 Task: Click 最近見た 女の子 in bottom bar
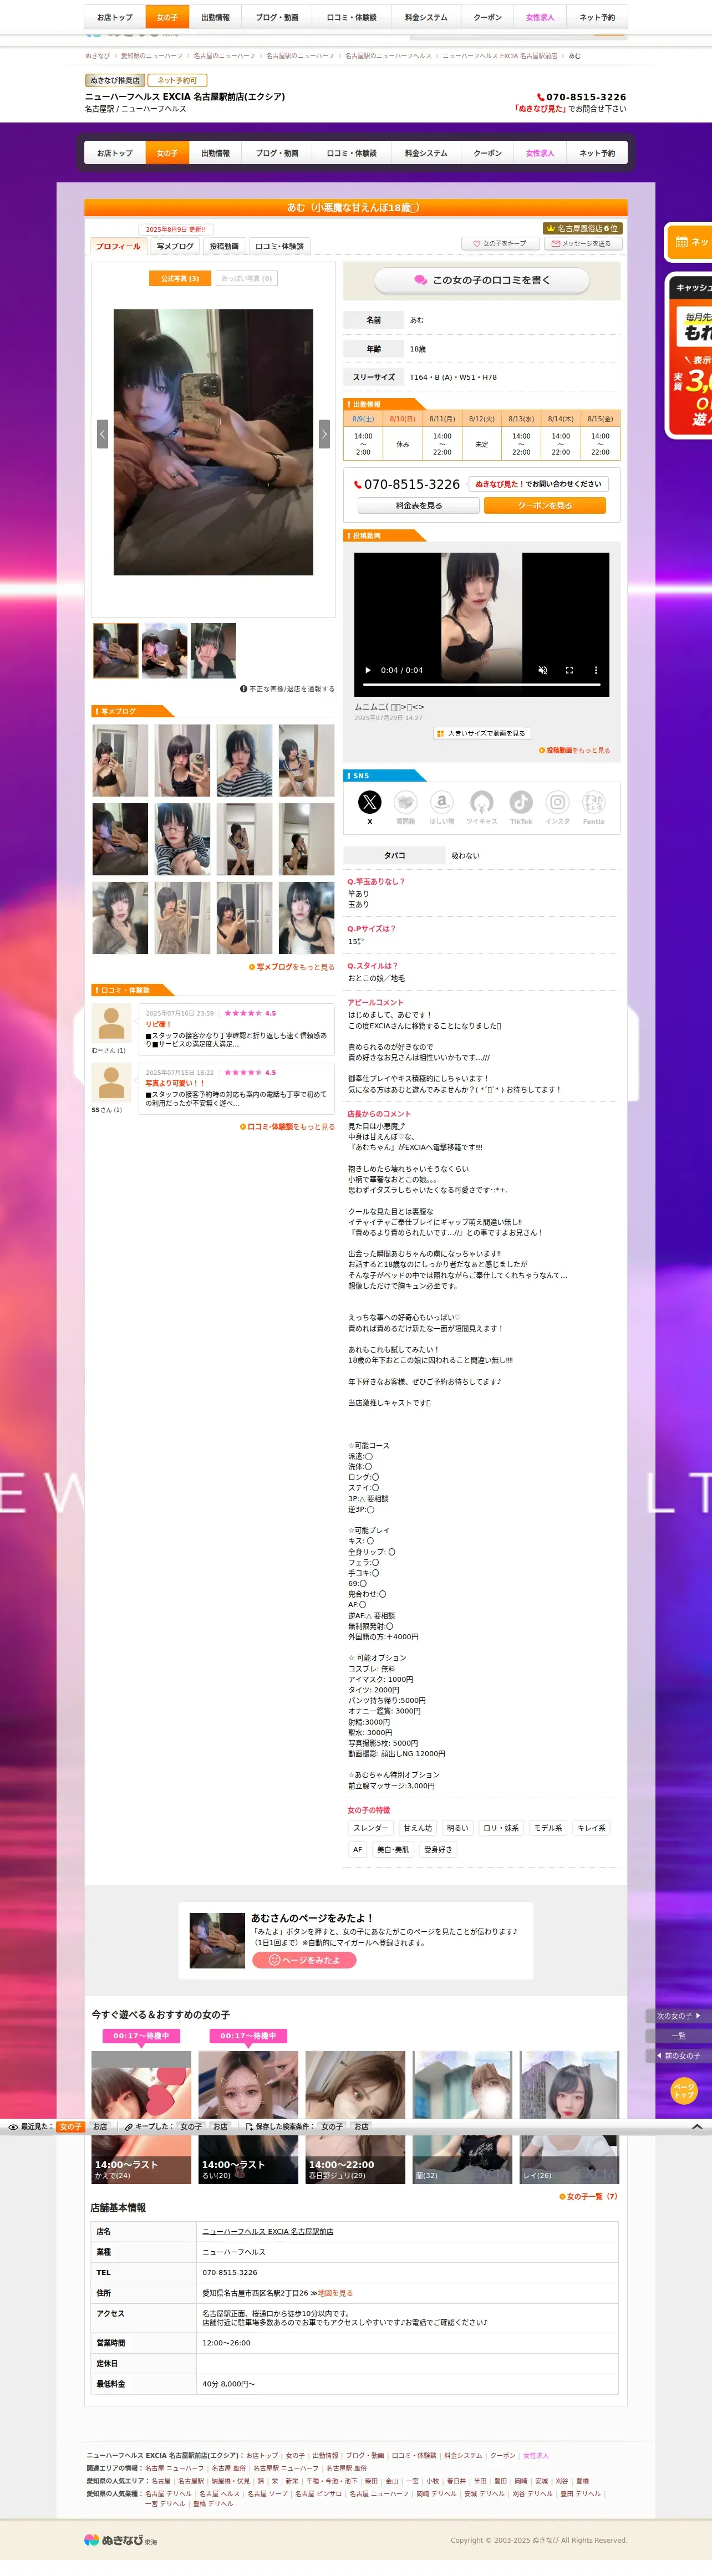coord(70,2127)
